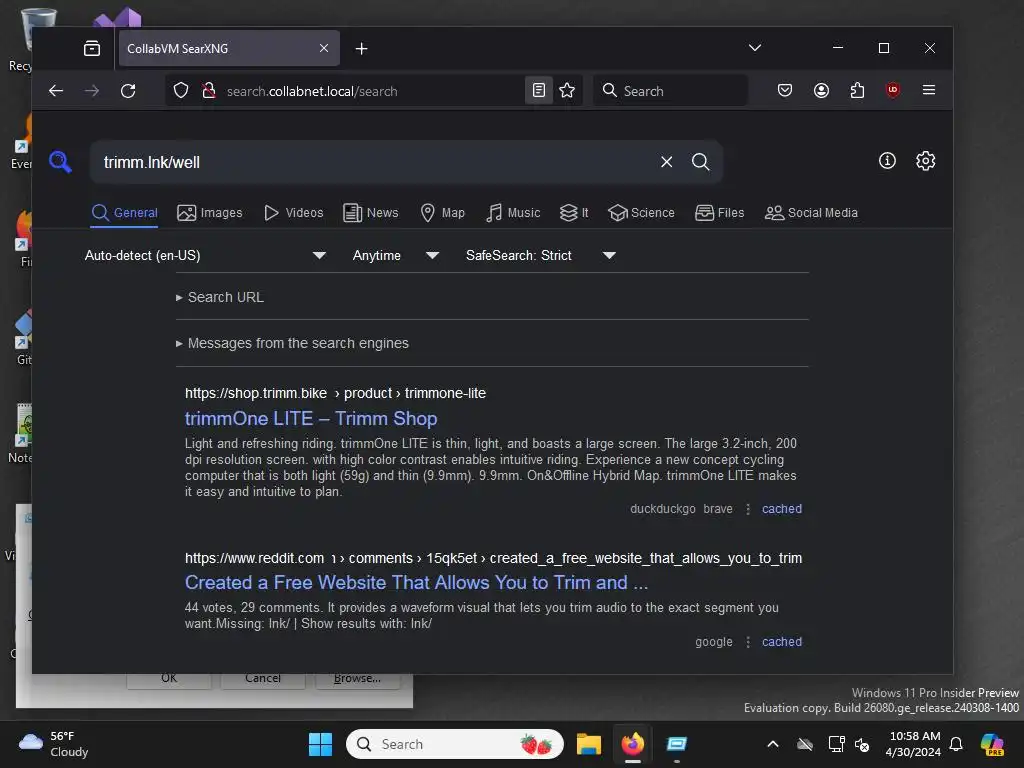The image size is (1024, 768).
Task: Open Created a Free Website result link
Action: [x=416, y=583]
